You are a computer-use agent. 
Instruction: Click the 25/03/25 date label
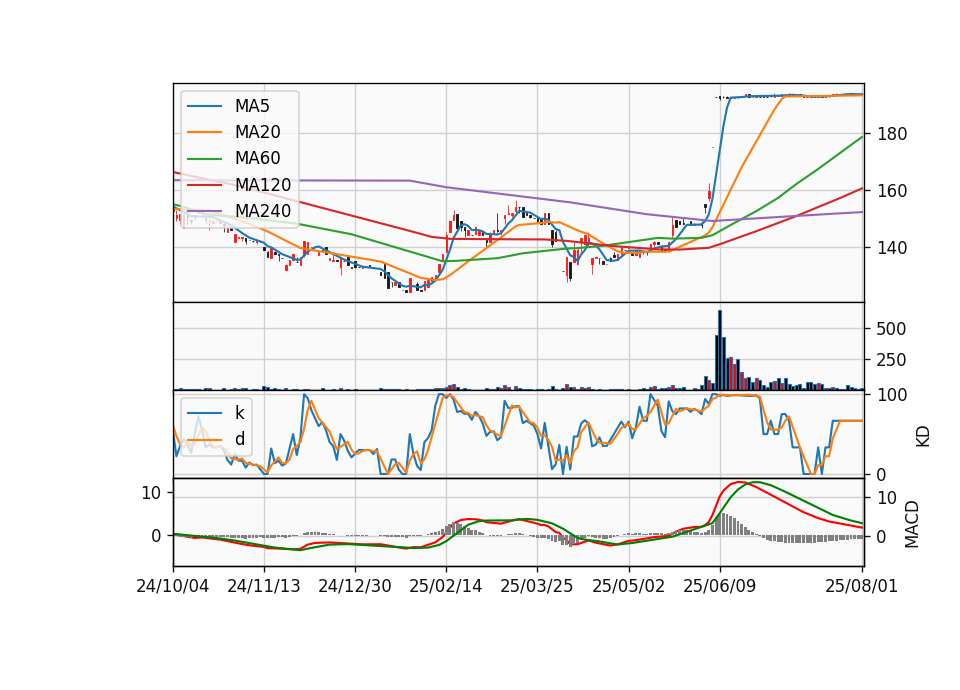(x=537, y=586)
